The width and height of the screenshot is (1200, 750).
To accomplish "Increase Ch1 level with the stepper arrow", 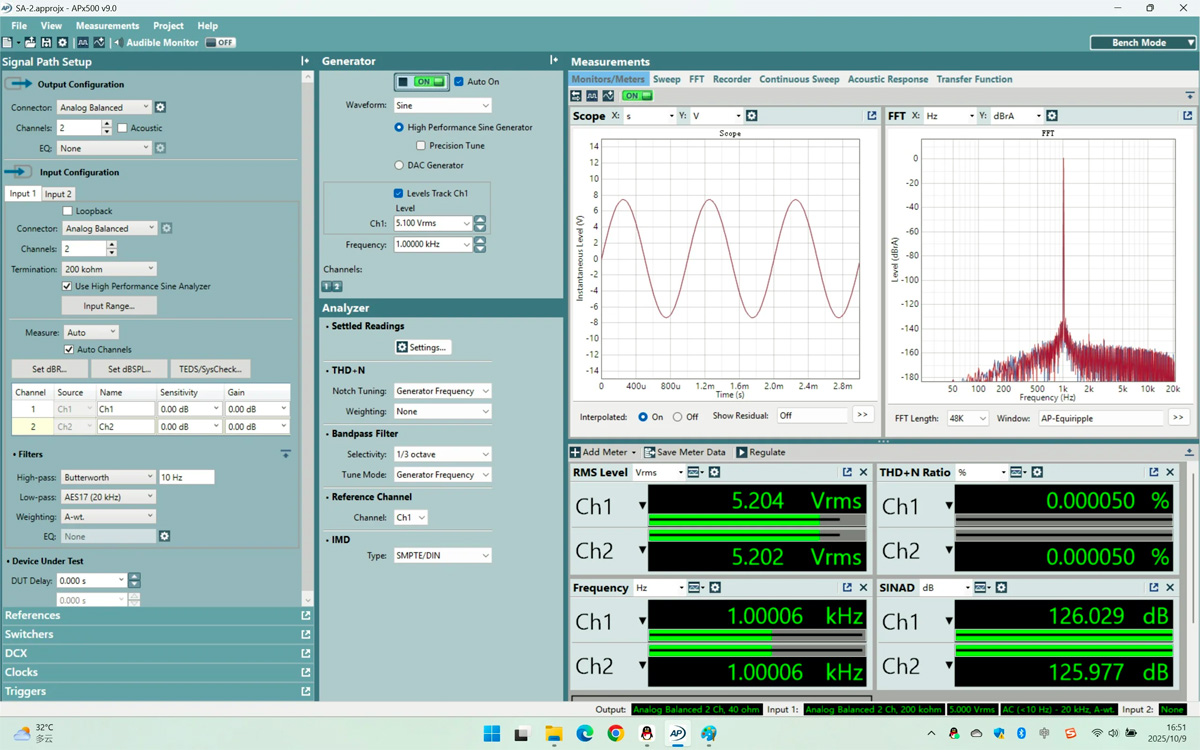I will click(x=479, y=218).
